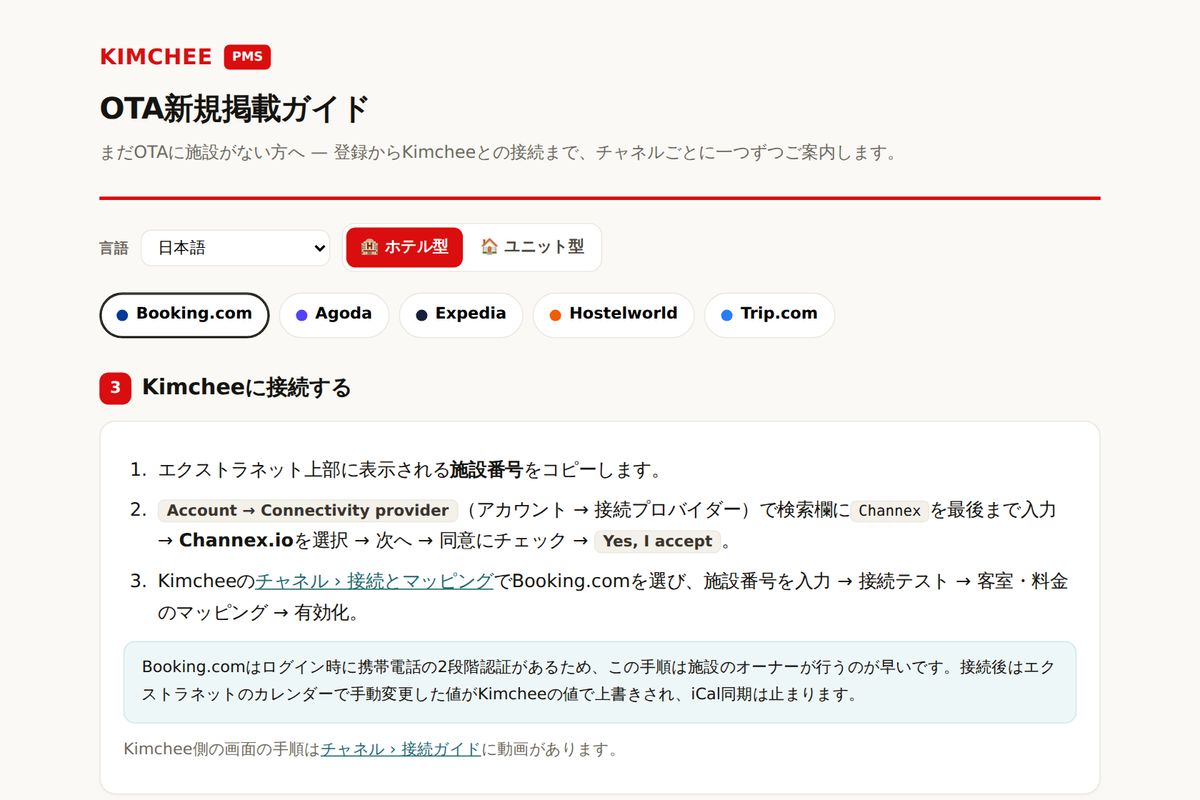Click the red step 3 badge
This screenshot has height=800, width=1200.
115,388
